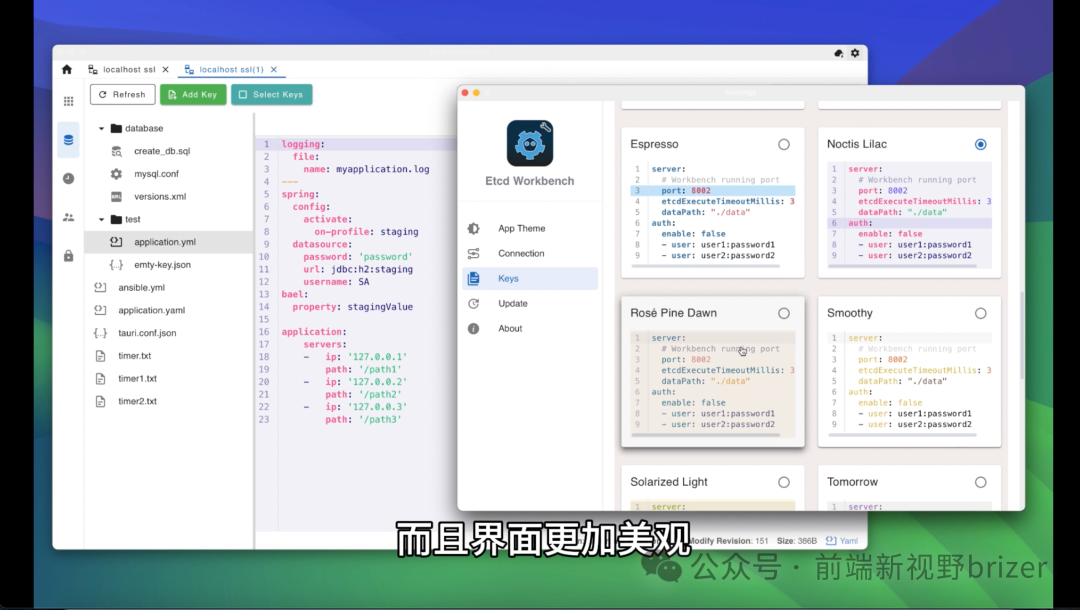The height and width of the screenshot is (610, 1080).
Task: Choose the Tomorrow theme radio button
Action: (x=981, y=481)
